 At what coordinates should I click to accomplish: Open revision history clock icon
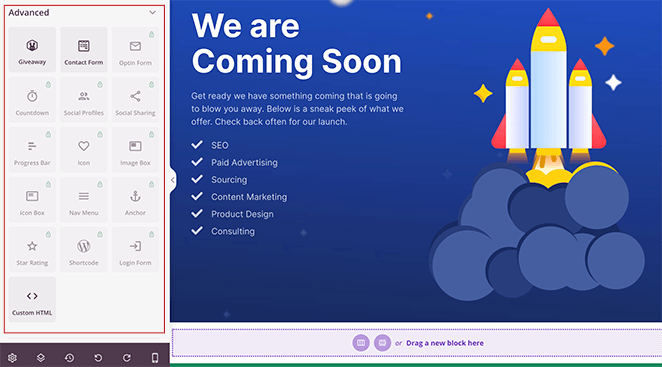(69, 358)
